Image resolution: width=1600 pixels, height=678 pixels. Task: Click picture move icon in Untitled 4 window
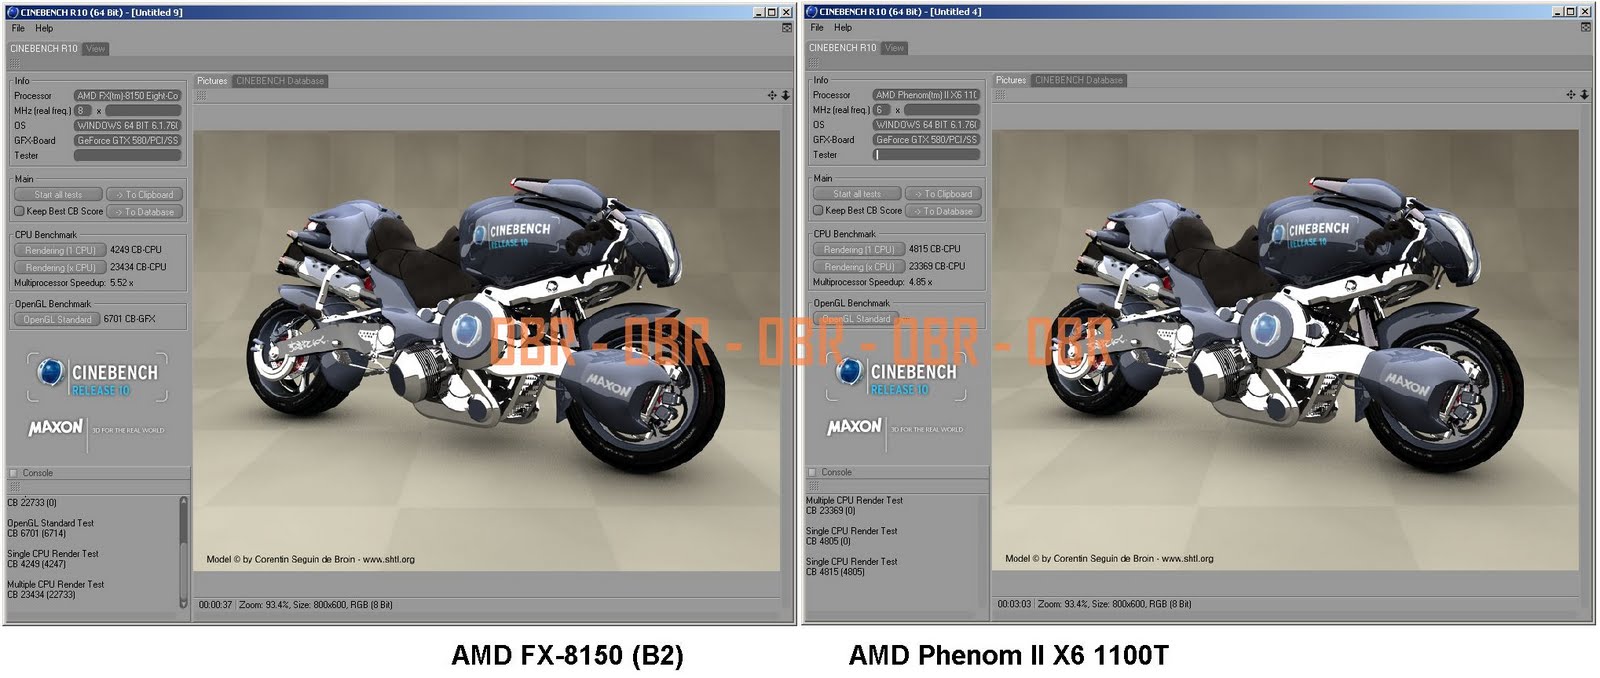pos(1571,94)
